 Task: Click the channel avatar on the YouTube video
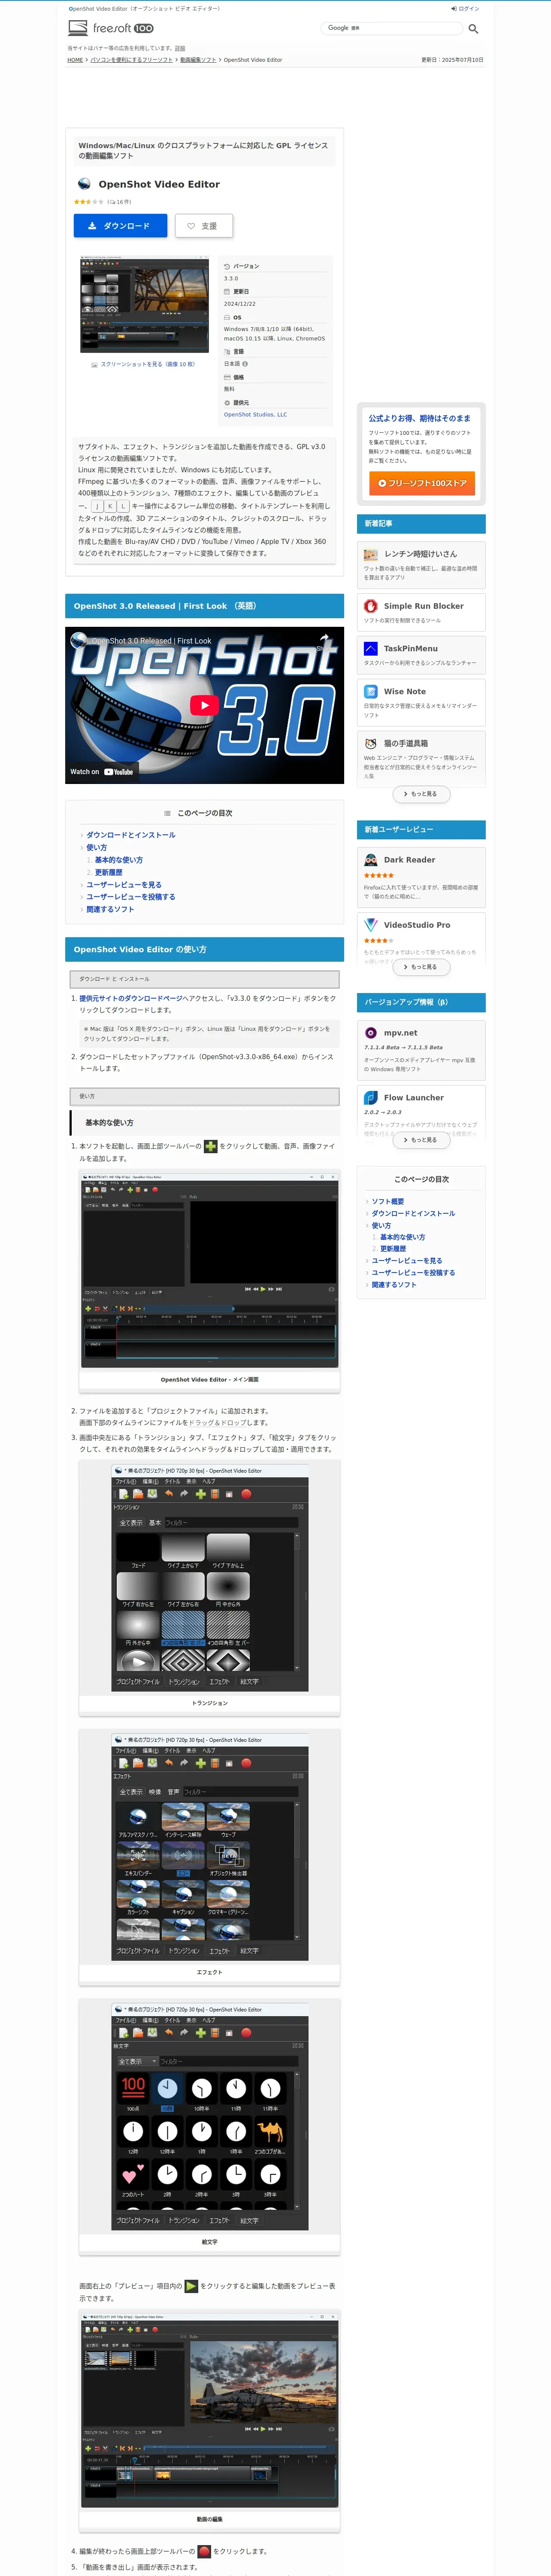(x=80, y=640)
